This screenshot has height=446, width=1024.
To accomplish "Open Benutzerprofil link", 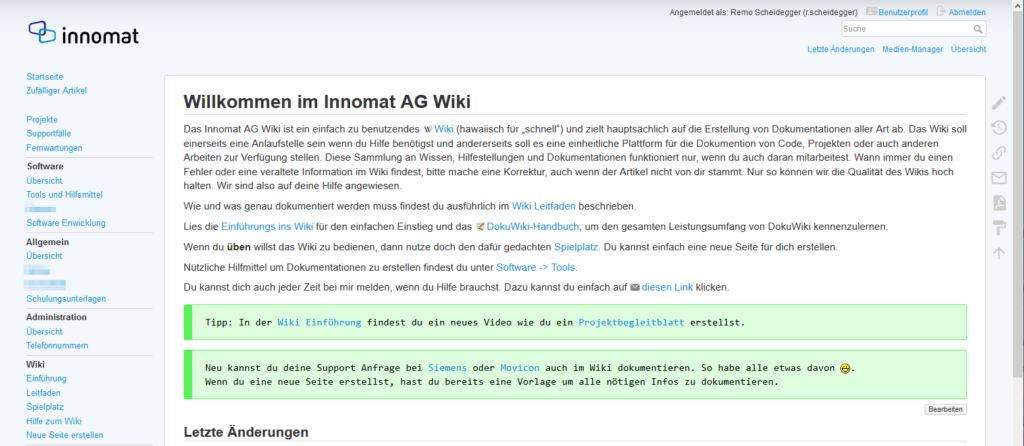I will (903, 12).
